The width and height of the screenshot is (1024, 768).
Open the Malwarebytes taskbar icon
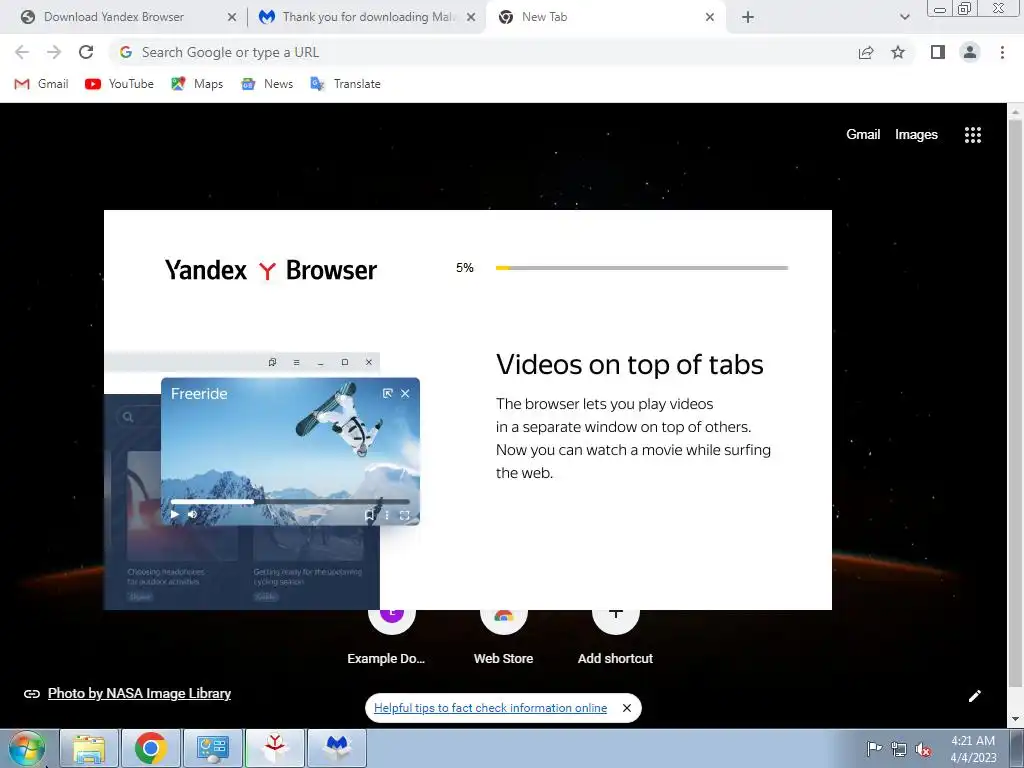tap(337, 748)
